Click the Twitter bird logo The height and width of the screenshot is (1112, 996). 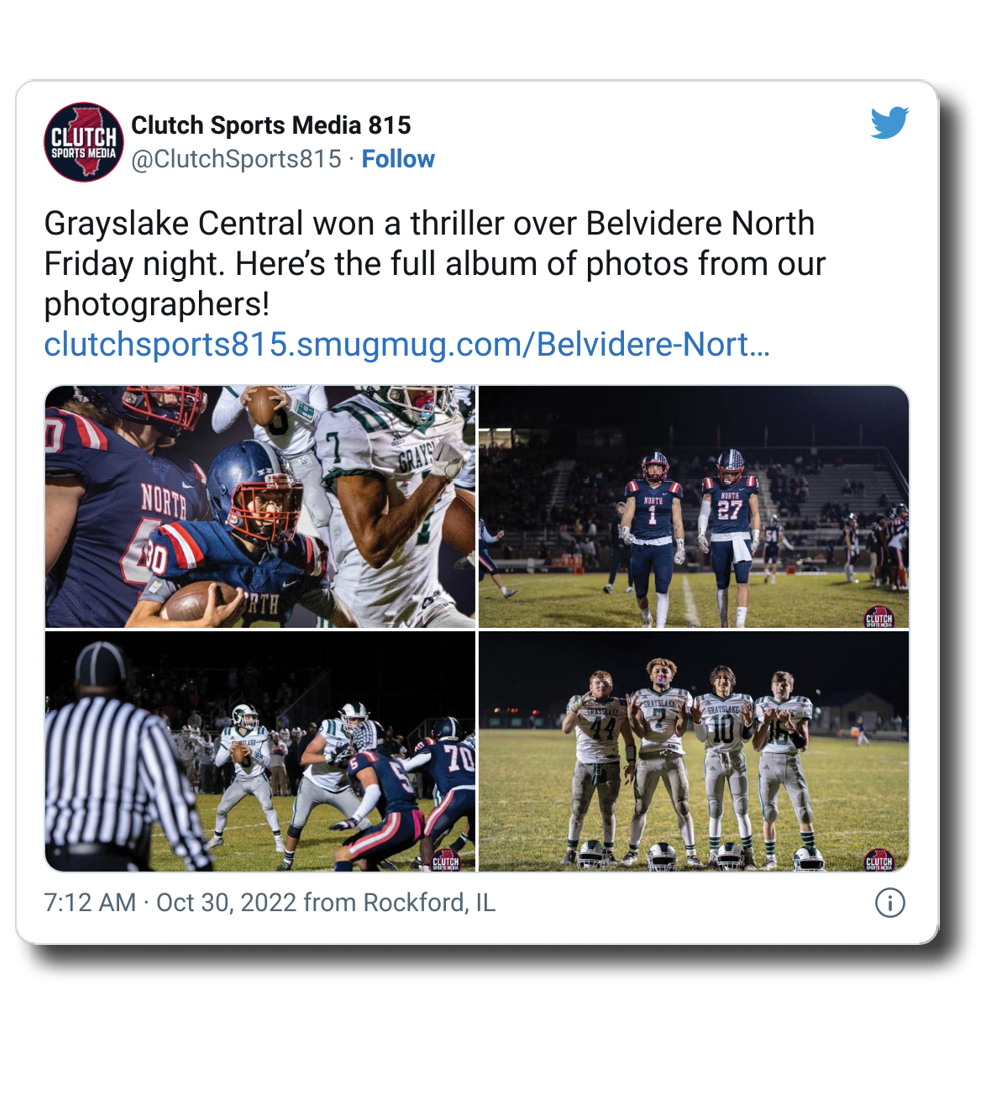[890, 123]
